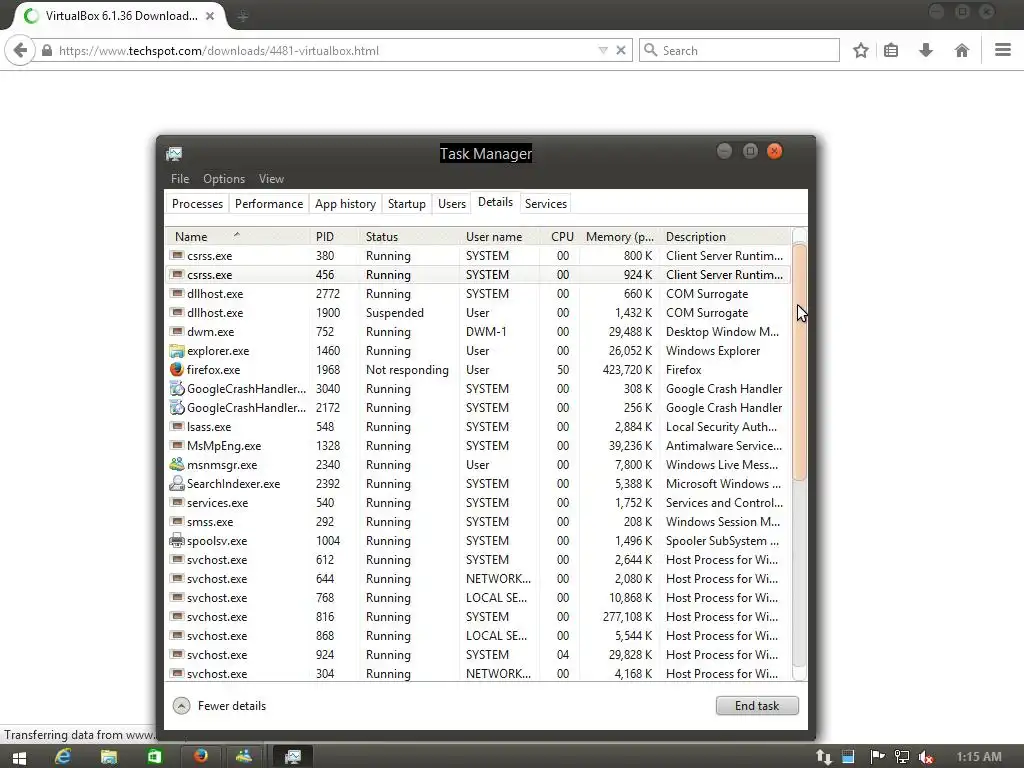Open Windows Live Messenger taskbar icon
This screenshot has height=768, width=1024.
[x=244, y=756]
